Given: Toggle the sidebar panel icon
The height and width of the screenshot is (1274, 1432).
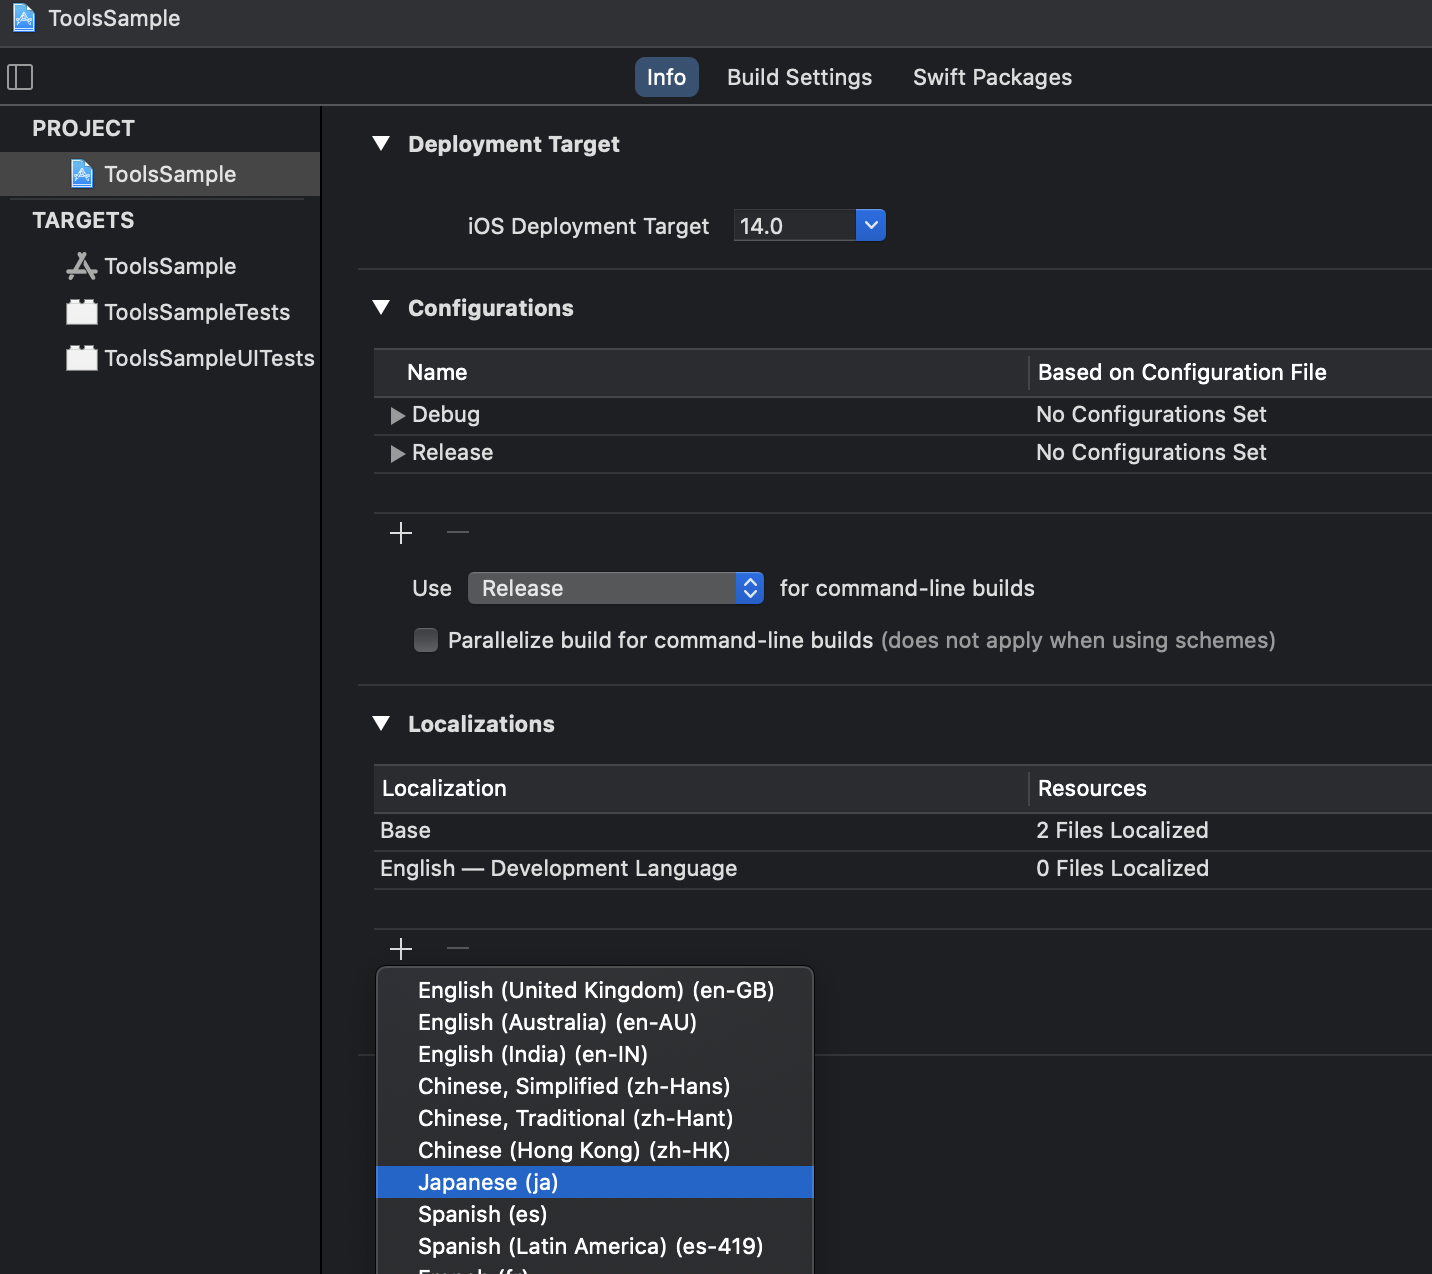Looking at the screenshot, I should [20, 77].
